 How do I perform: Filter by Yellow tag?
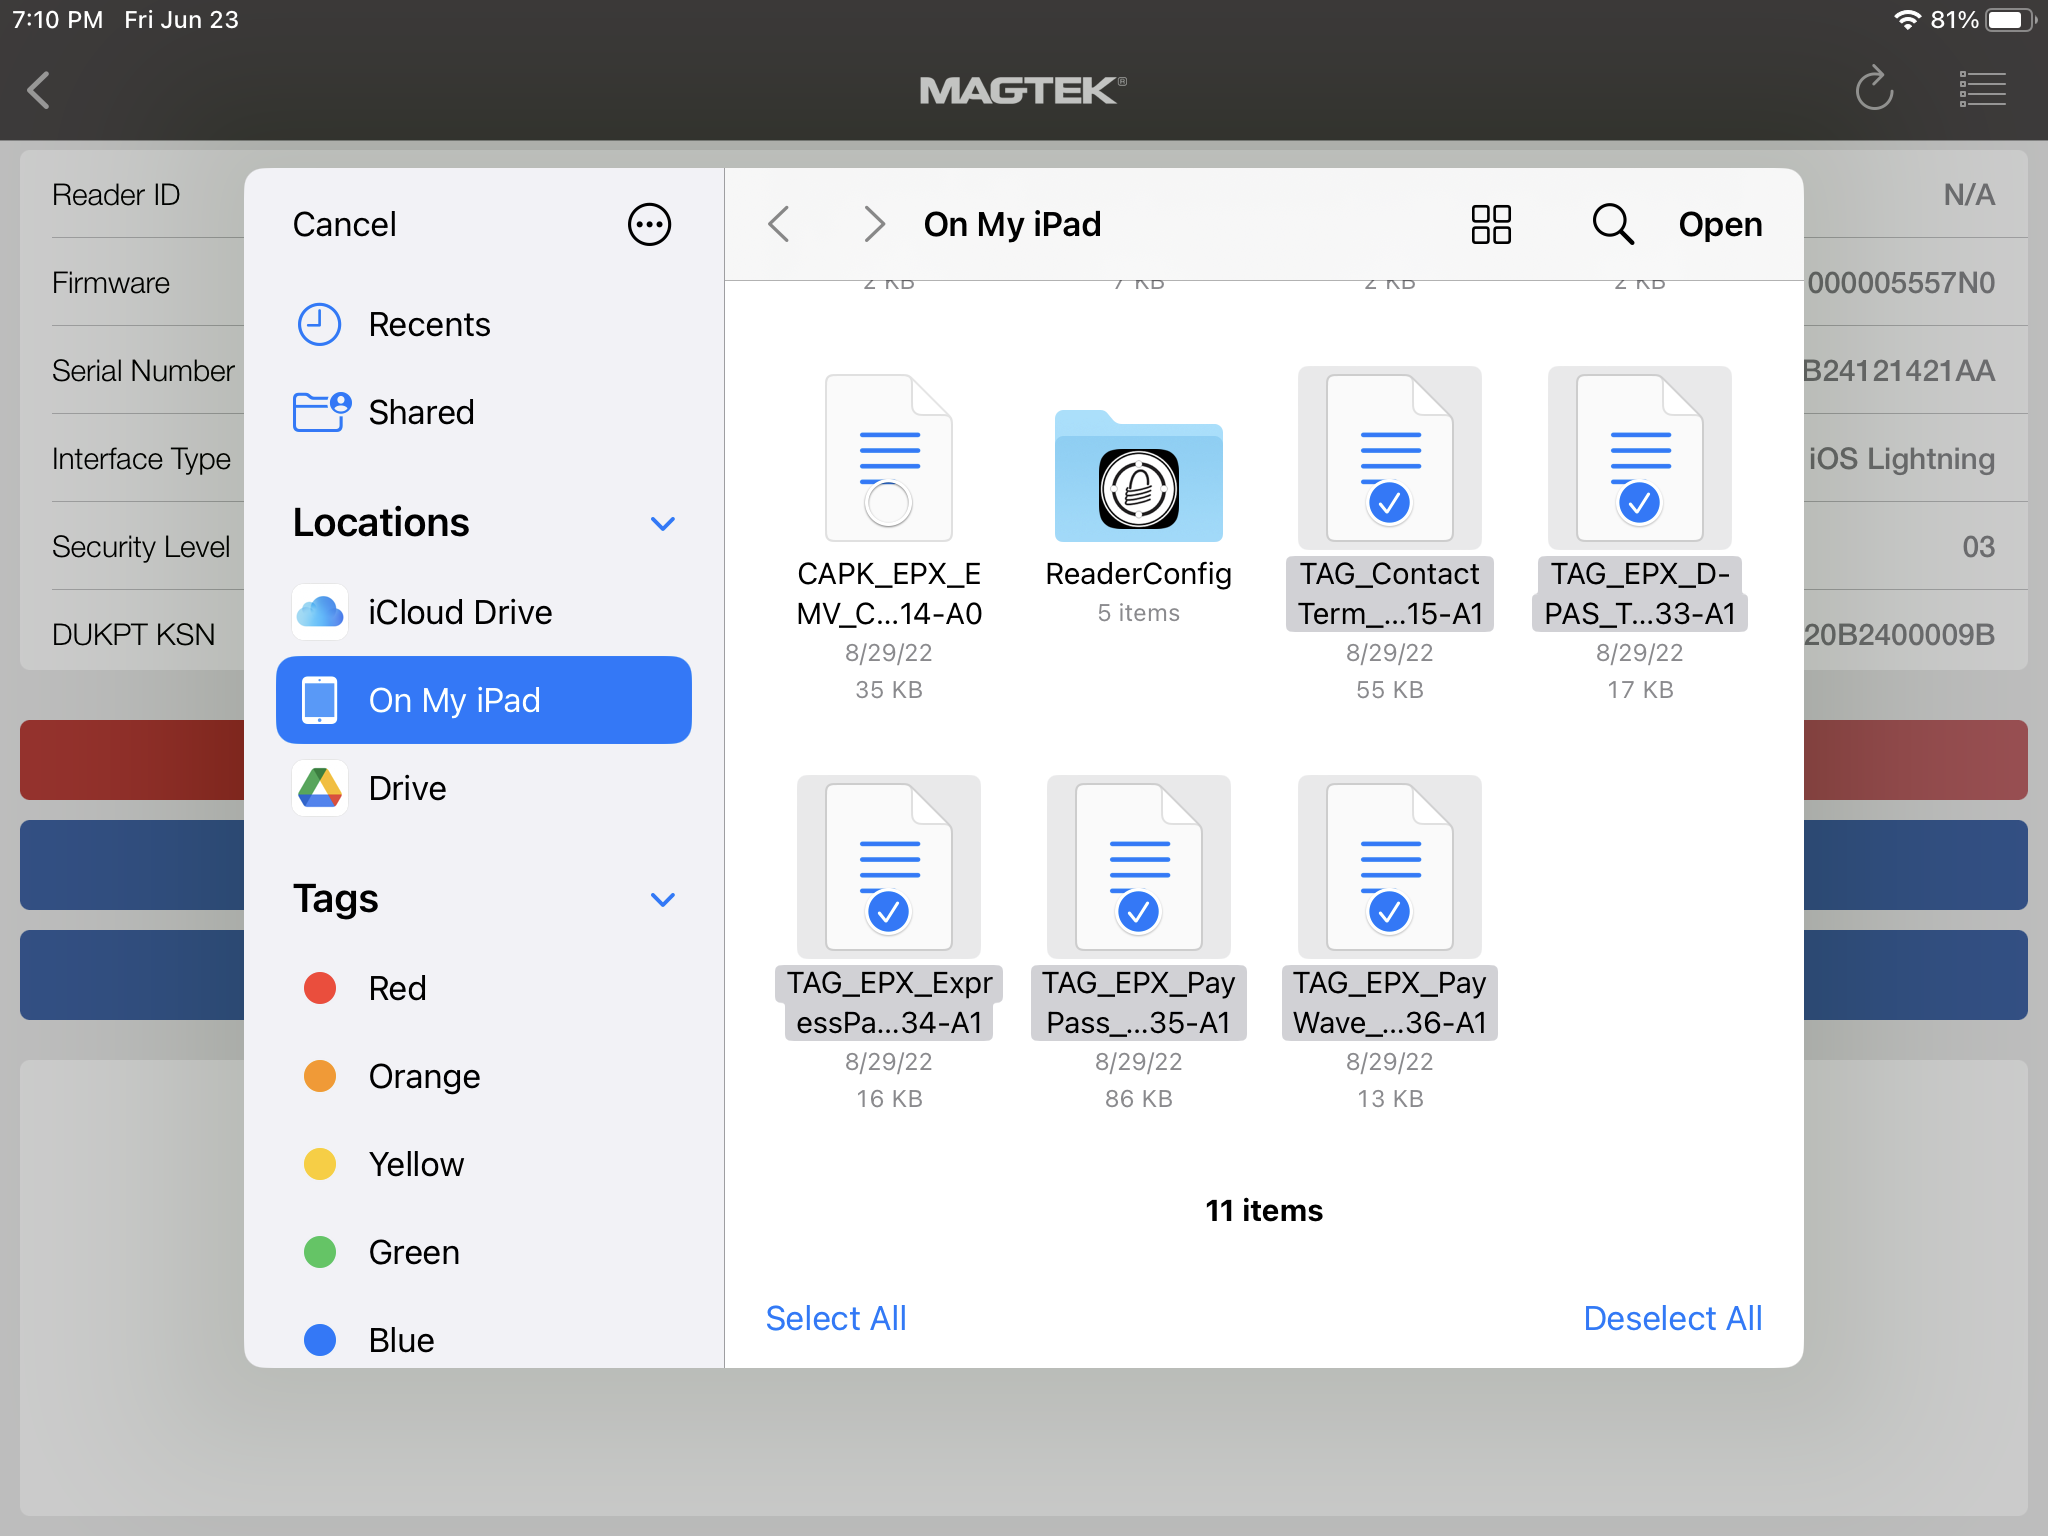tap(484, 1164)
